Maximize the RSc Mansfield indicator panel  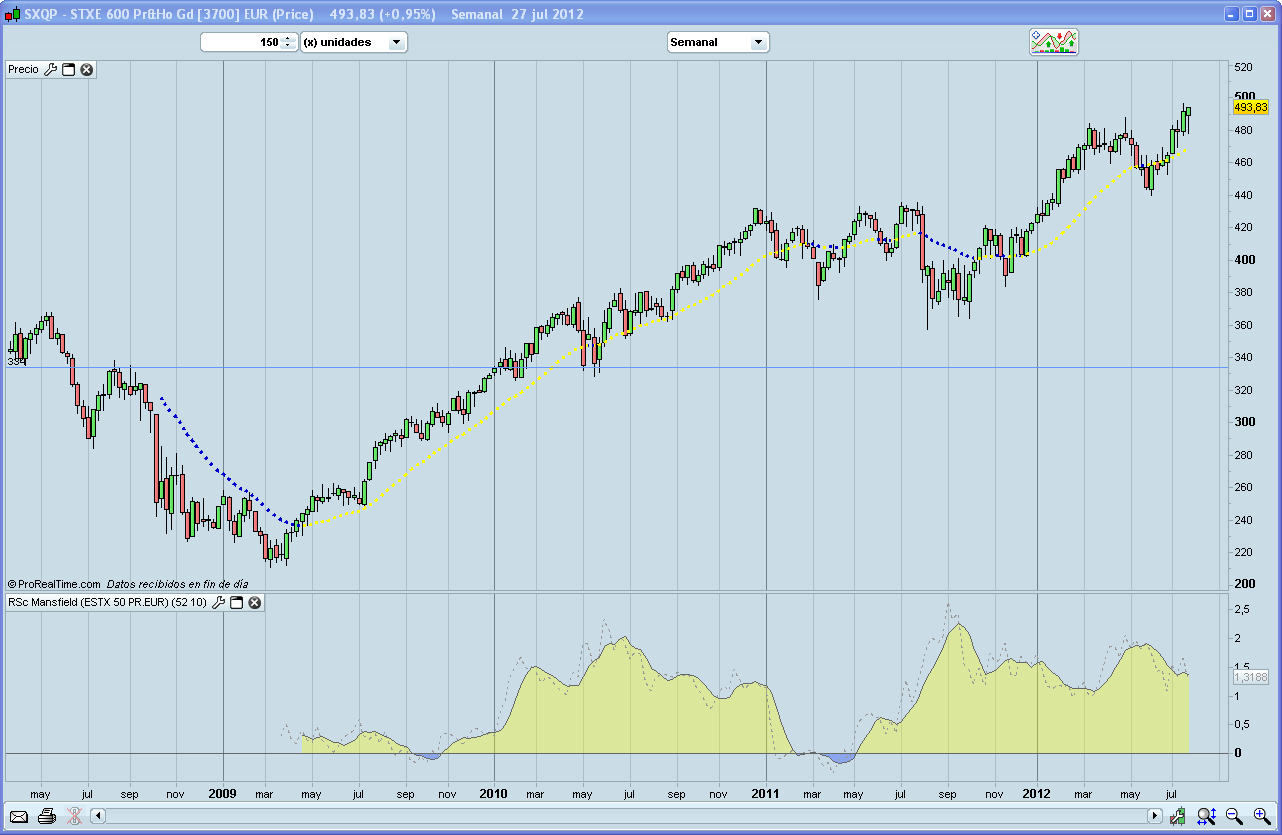click(237, 603)
